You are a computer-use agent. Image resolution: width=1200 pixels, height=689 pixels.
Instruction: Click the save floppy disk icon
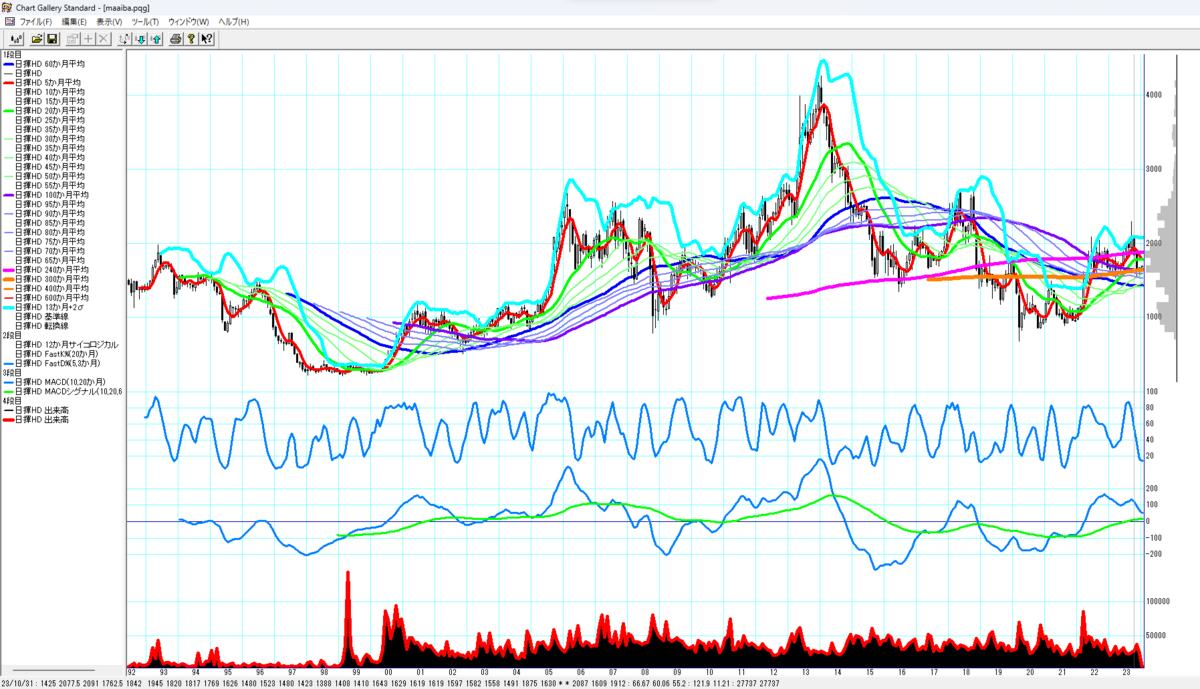click(53, 39)
